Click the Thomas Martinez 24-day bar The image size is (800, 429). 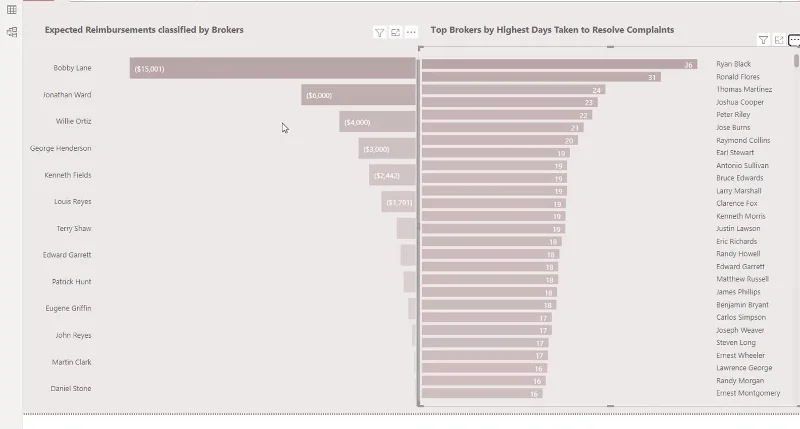(513, 90)
